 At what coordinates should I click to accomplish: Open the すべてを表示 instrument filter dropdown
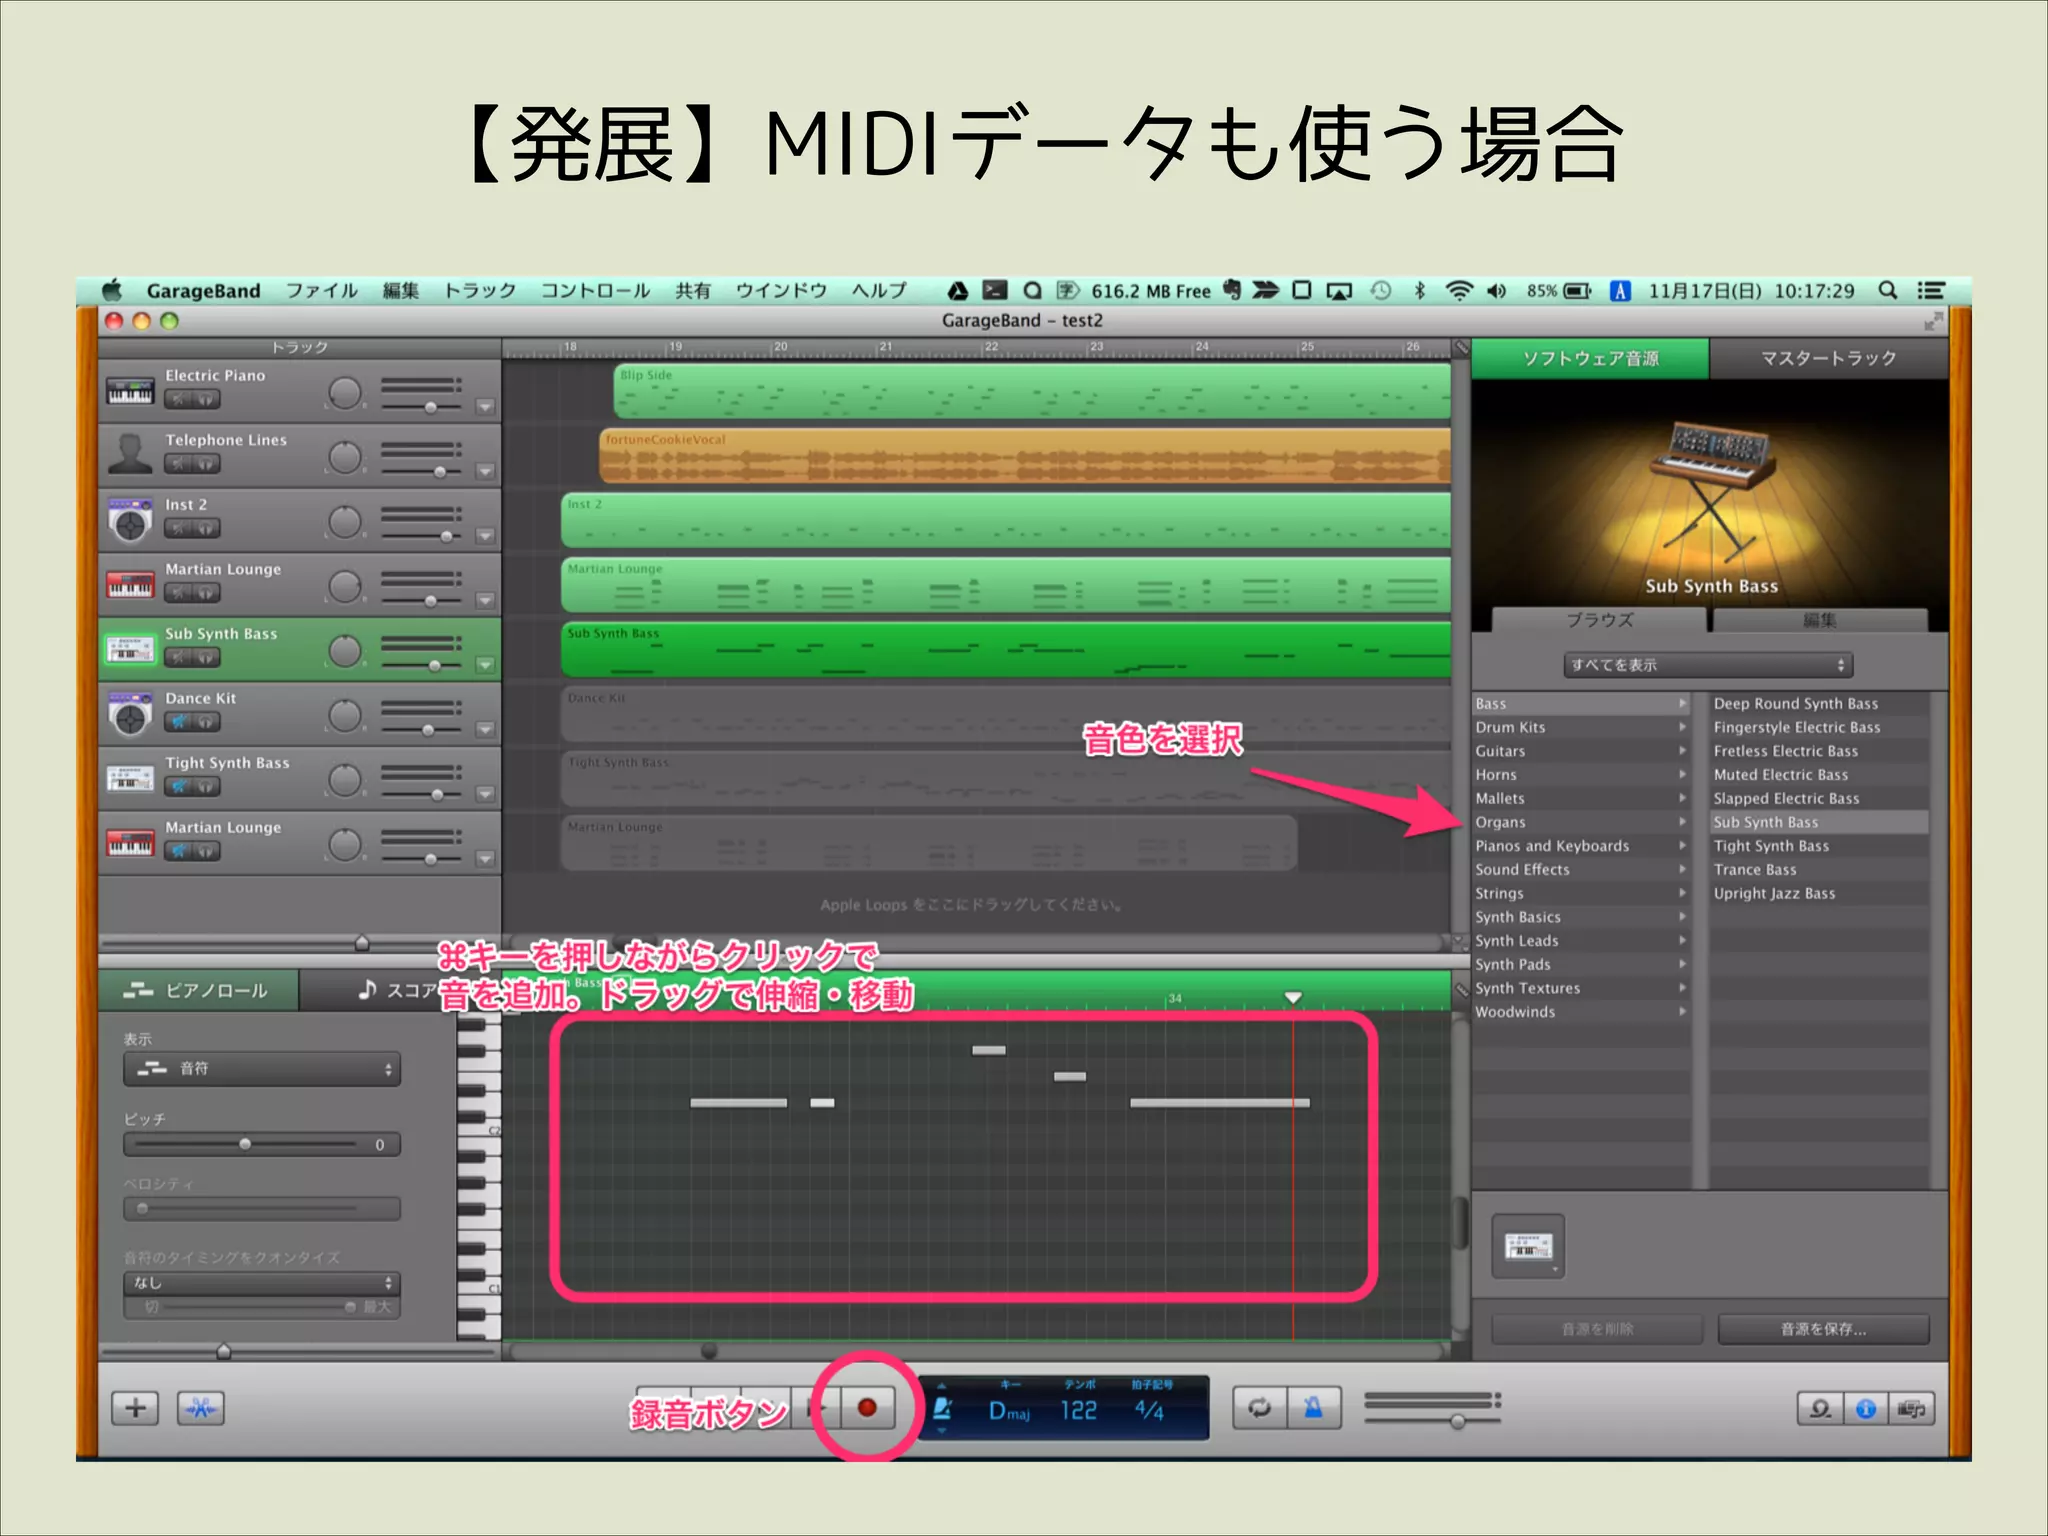coord(1708,665)
